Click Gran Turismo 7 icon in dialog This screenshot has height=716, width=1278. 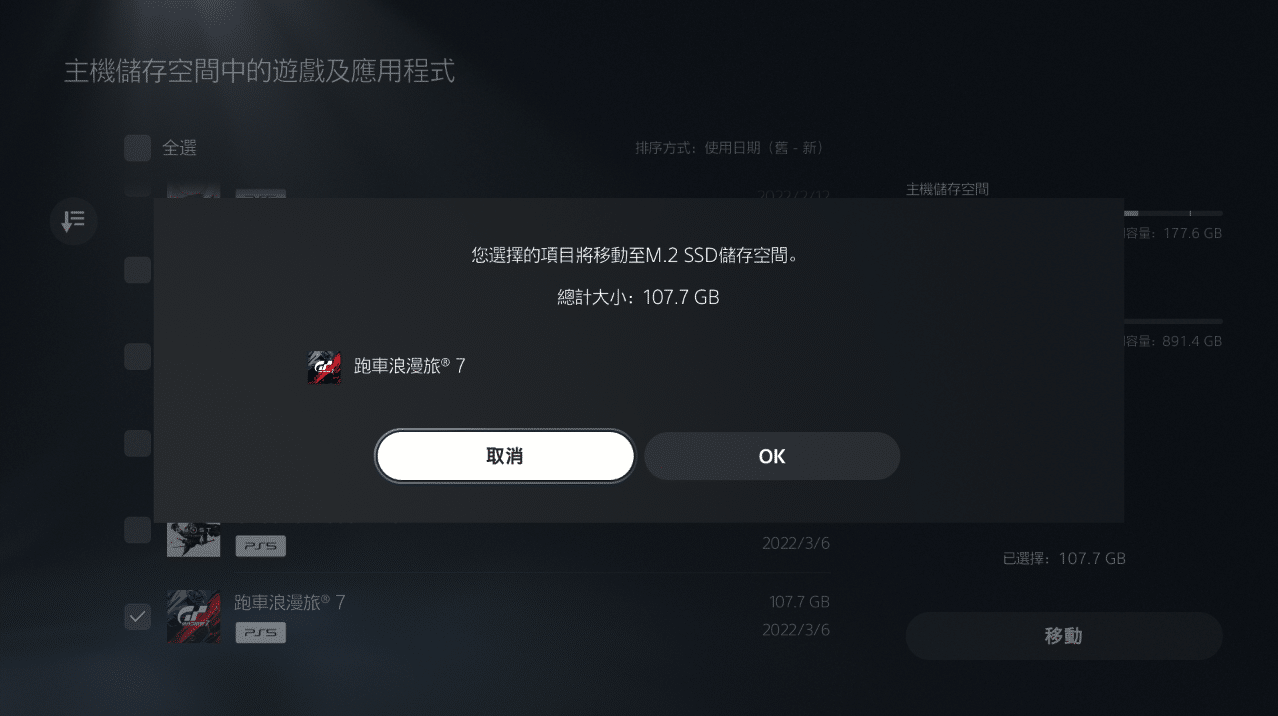(x=325, y=367)
